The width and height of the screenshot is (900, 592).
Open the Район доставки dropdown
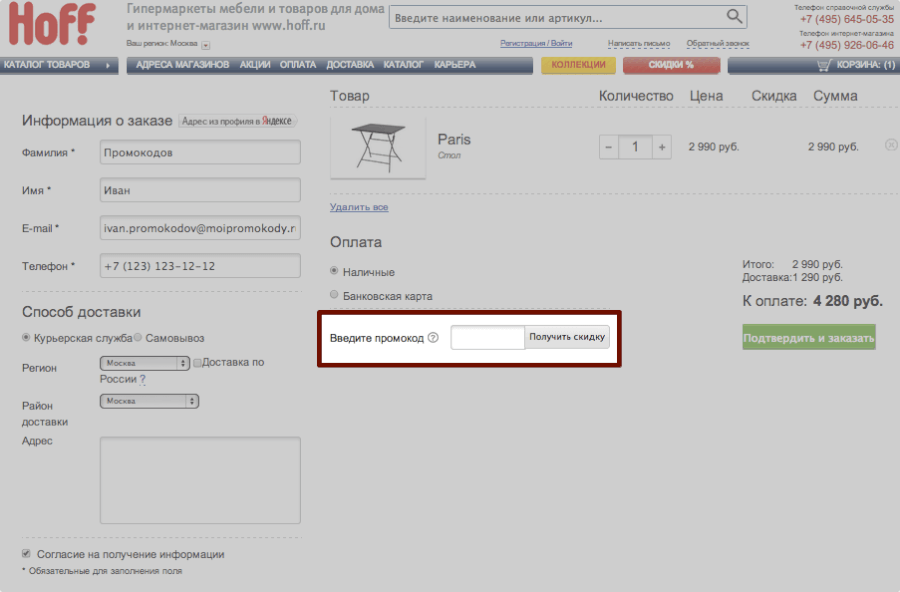click(149, 401)
